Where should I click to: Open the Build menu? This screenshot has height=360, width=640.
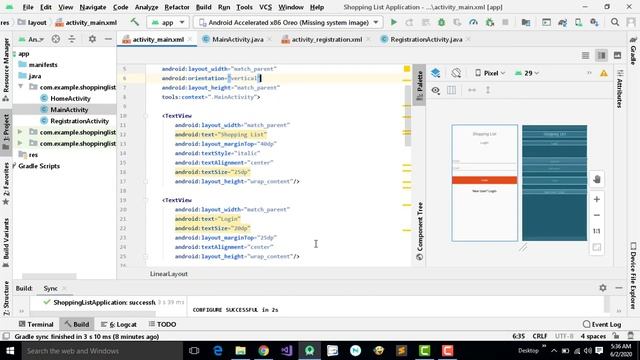point(203,7)
